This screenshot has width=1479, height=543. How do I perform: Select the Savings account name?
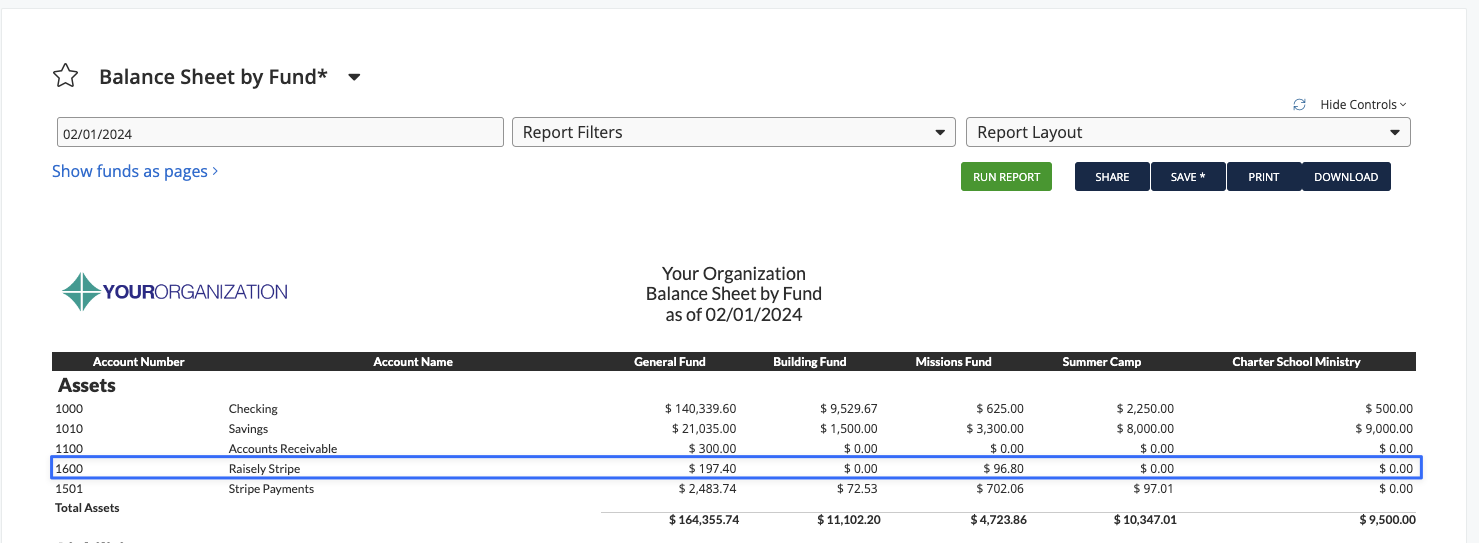pyautogui.click(x=249, y=429)
